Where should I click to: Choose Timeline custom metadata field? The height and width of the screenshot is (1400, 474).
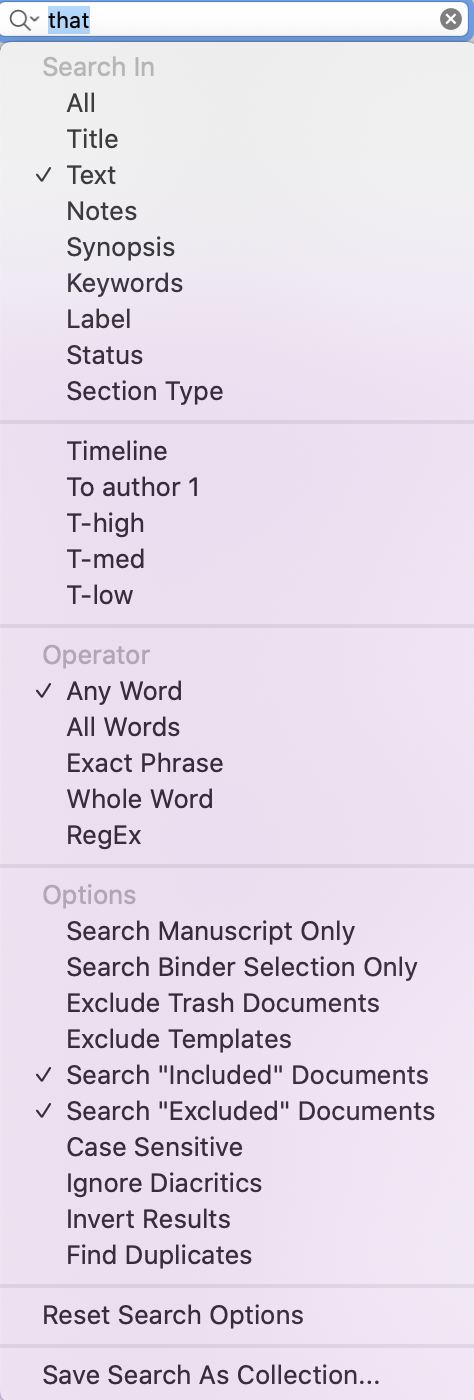click(x=237, y=451)
